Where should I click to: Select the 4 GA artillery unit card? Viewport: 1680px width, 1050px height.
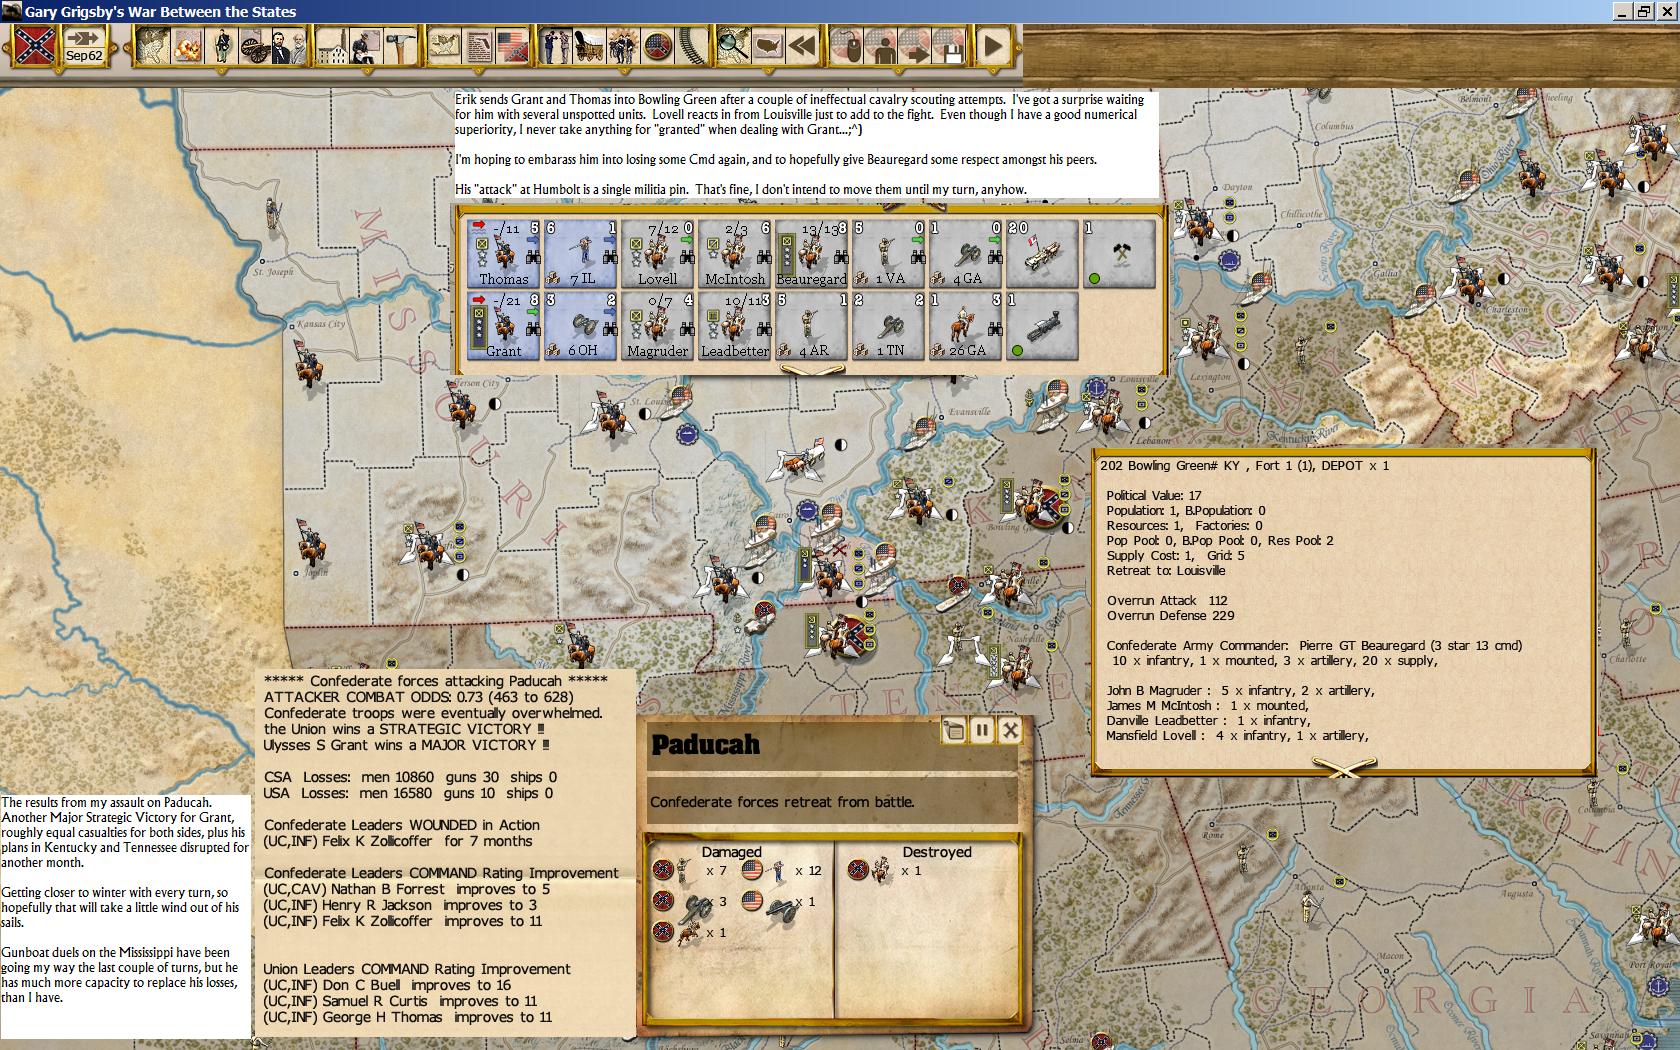click(x=966, y=254)
